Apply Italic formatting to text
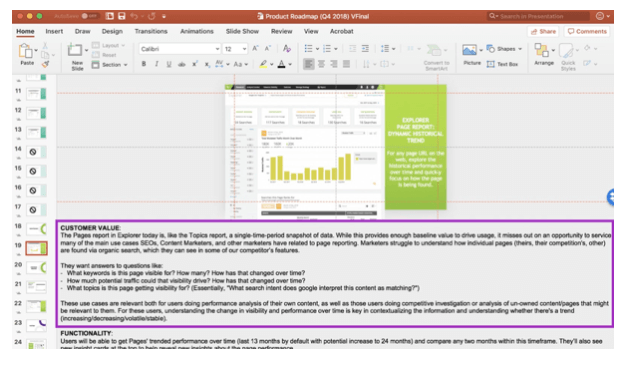 [156, 64]
